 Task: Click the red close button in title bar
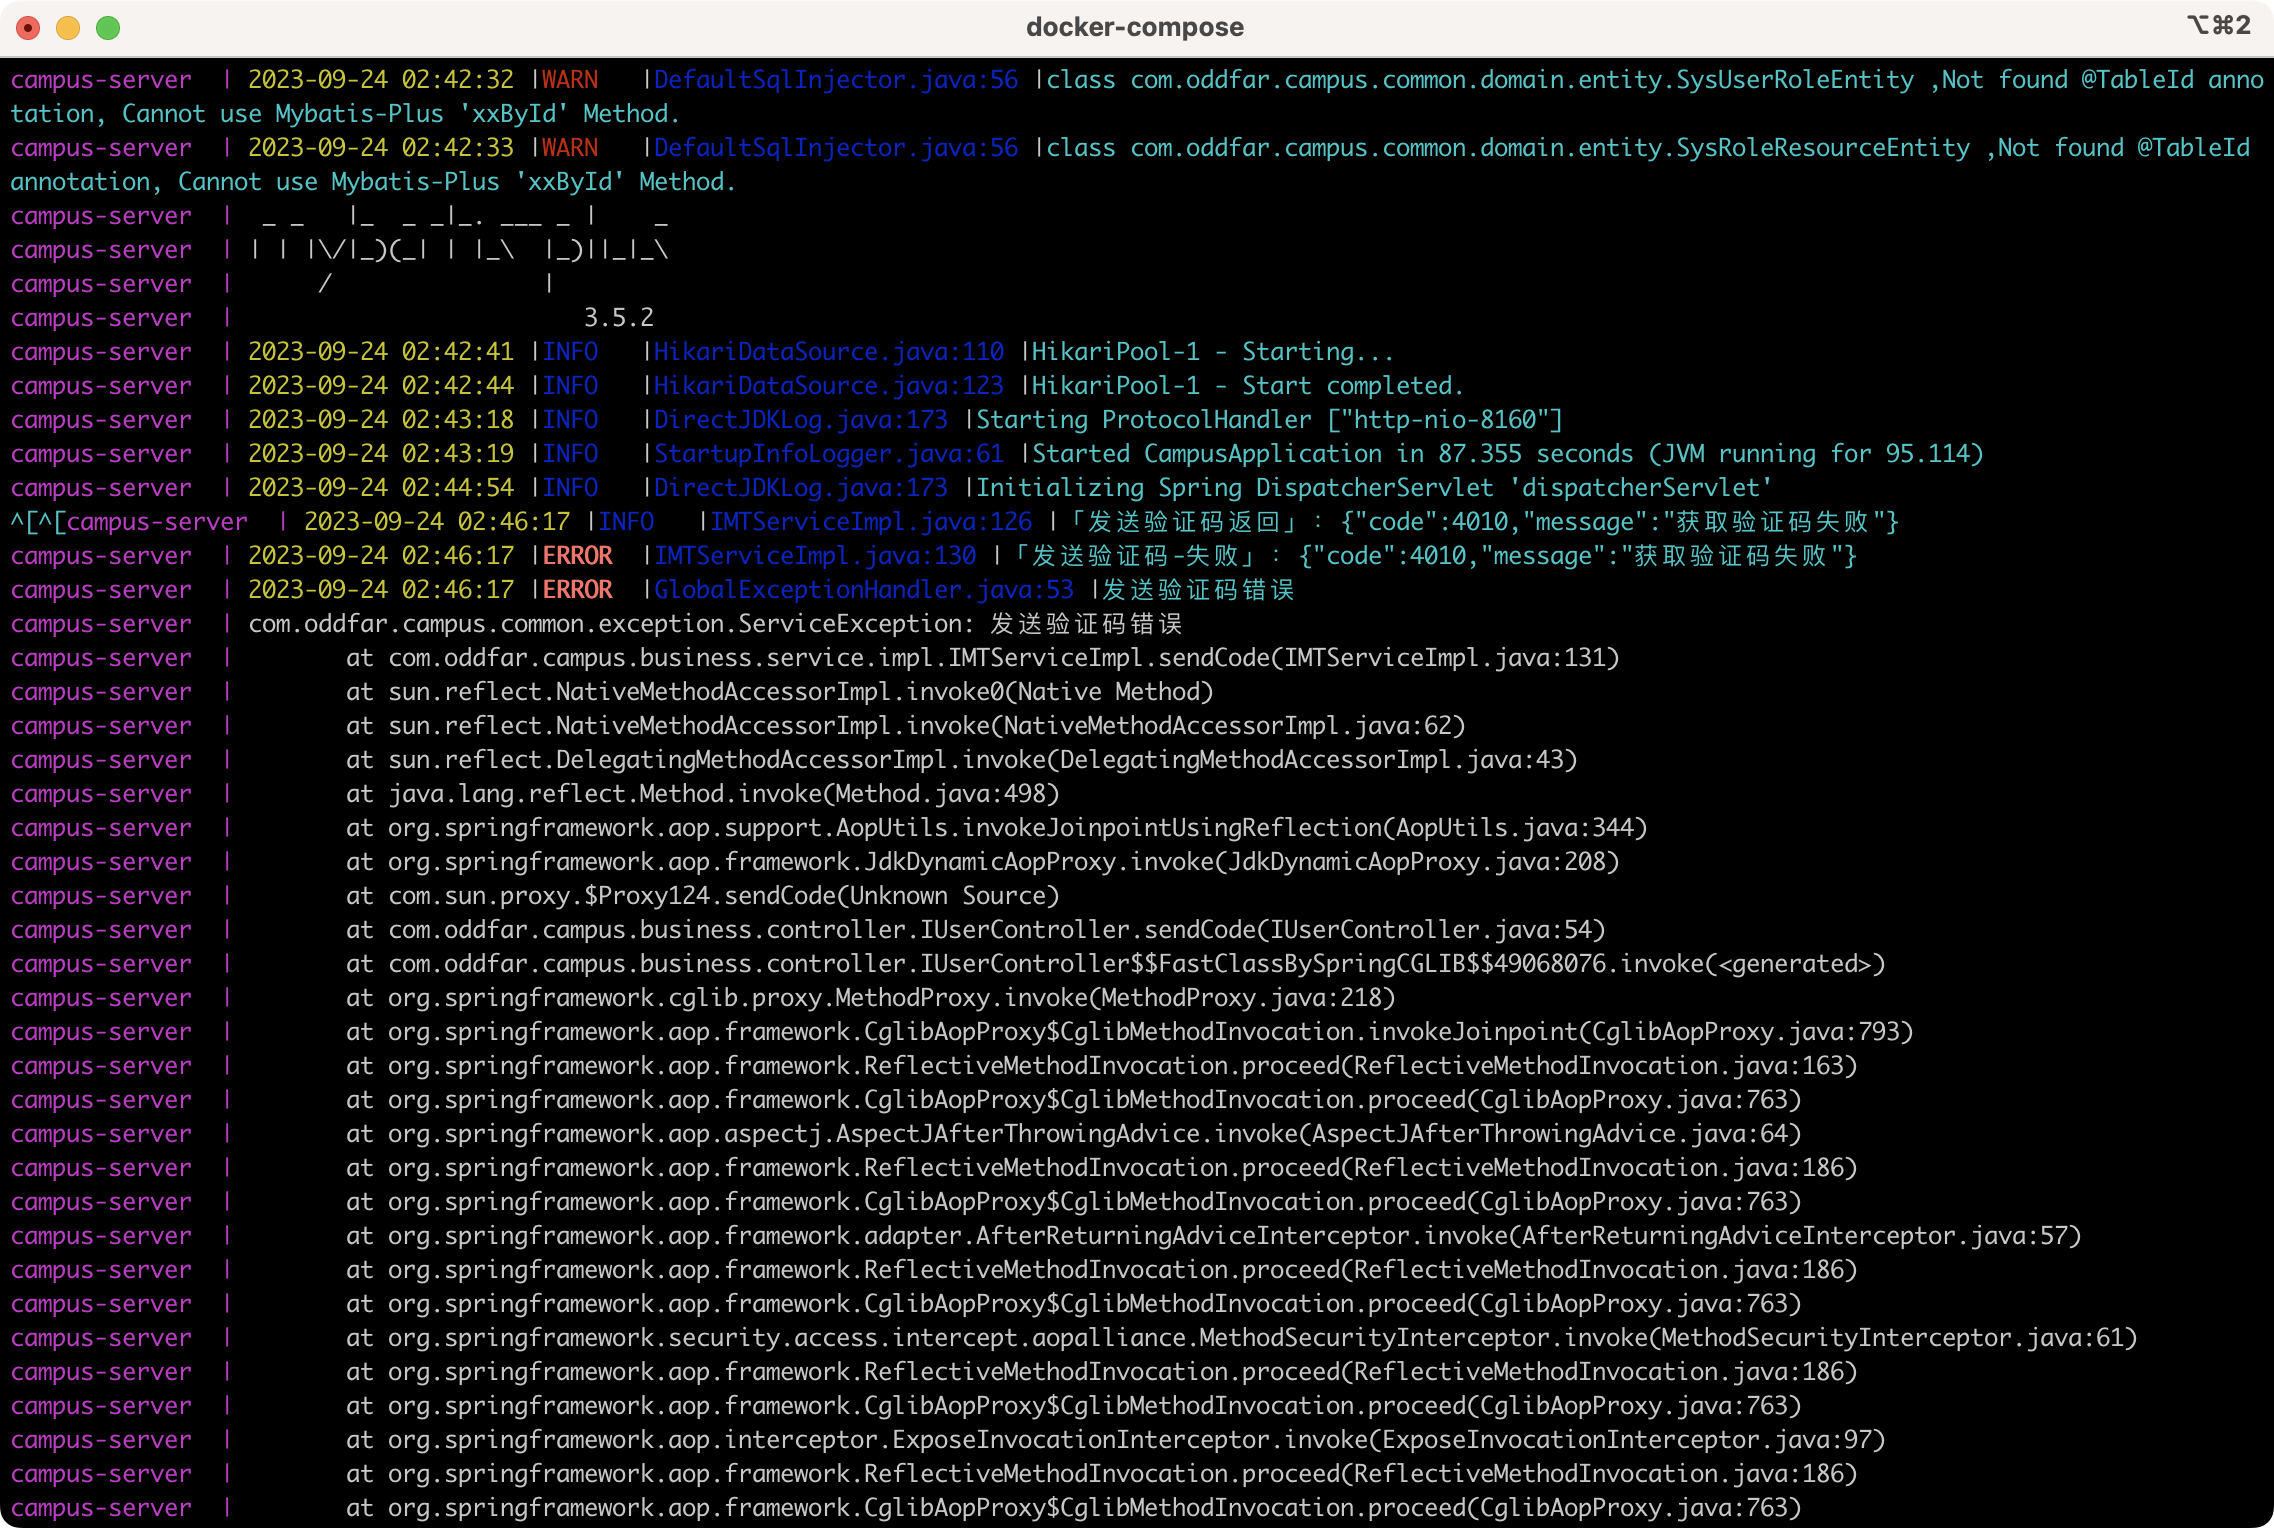(29, 28)
